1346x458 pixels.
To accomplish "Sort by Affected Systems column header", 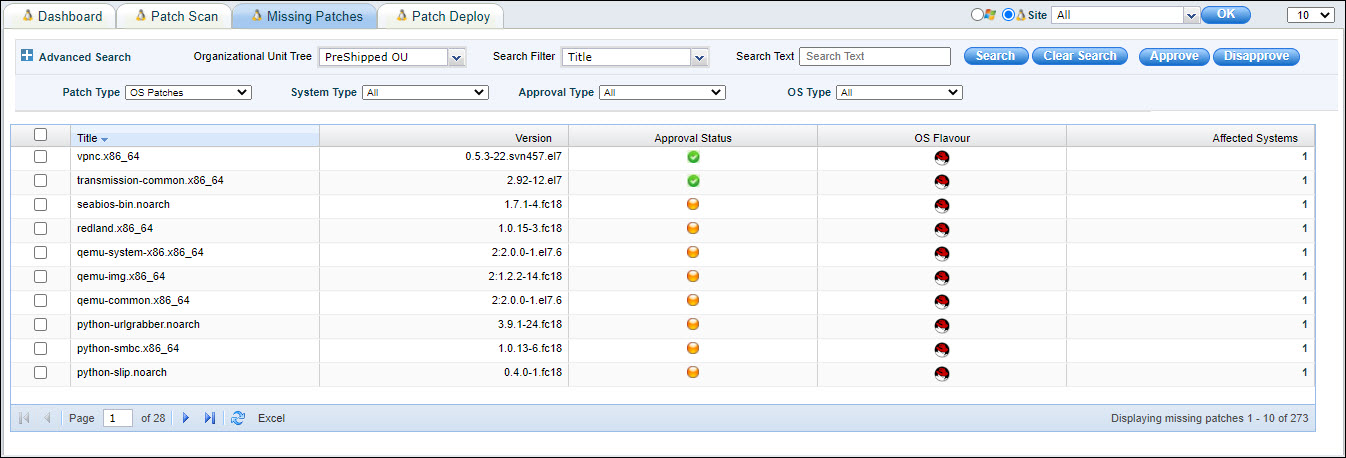I will tap(1191, 138).
